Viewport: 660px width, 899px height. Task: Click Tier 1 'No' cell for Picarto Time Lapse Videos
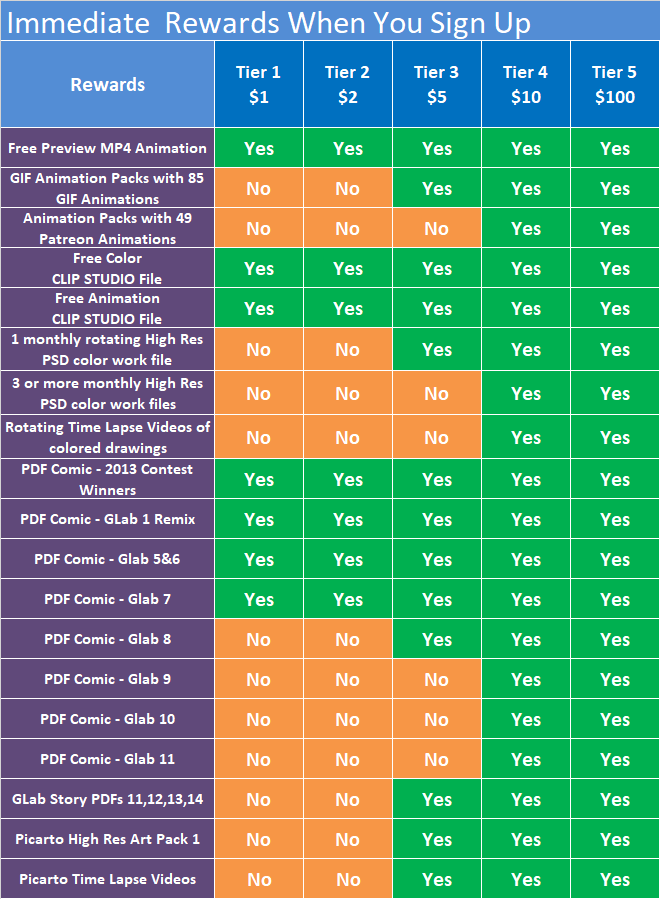[258, 880]
